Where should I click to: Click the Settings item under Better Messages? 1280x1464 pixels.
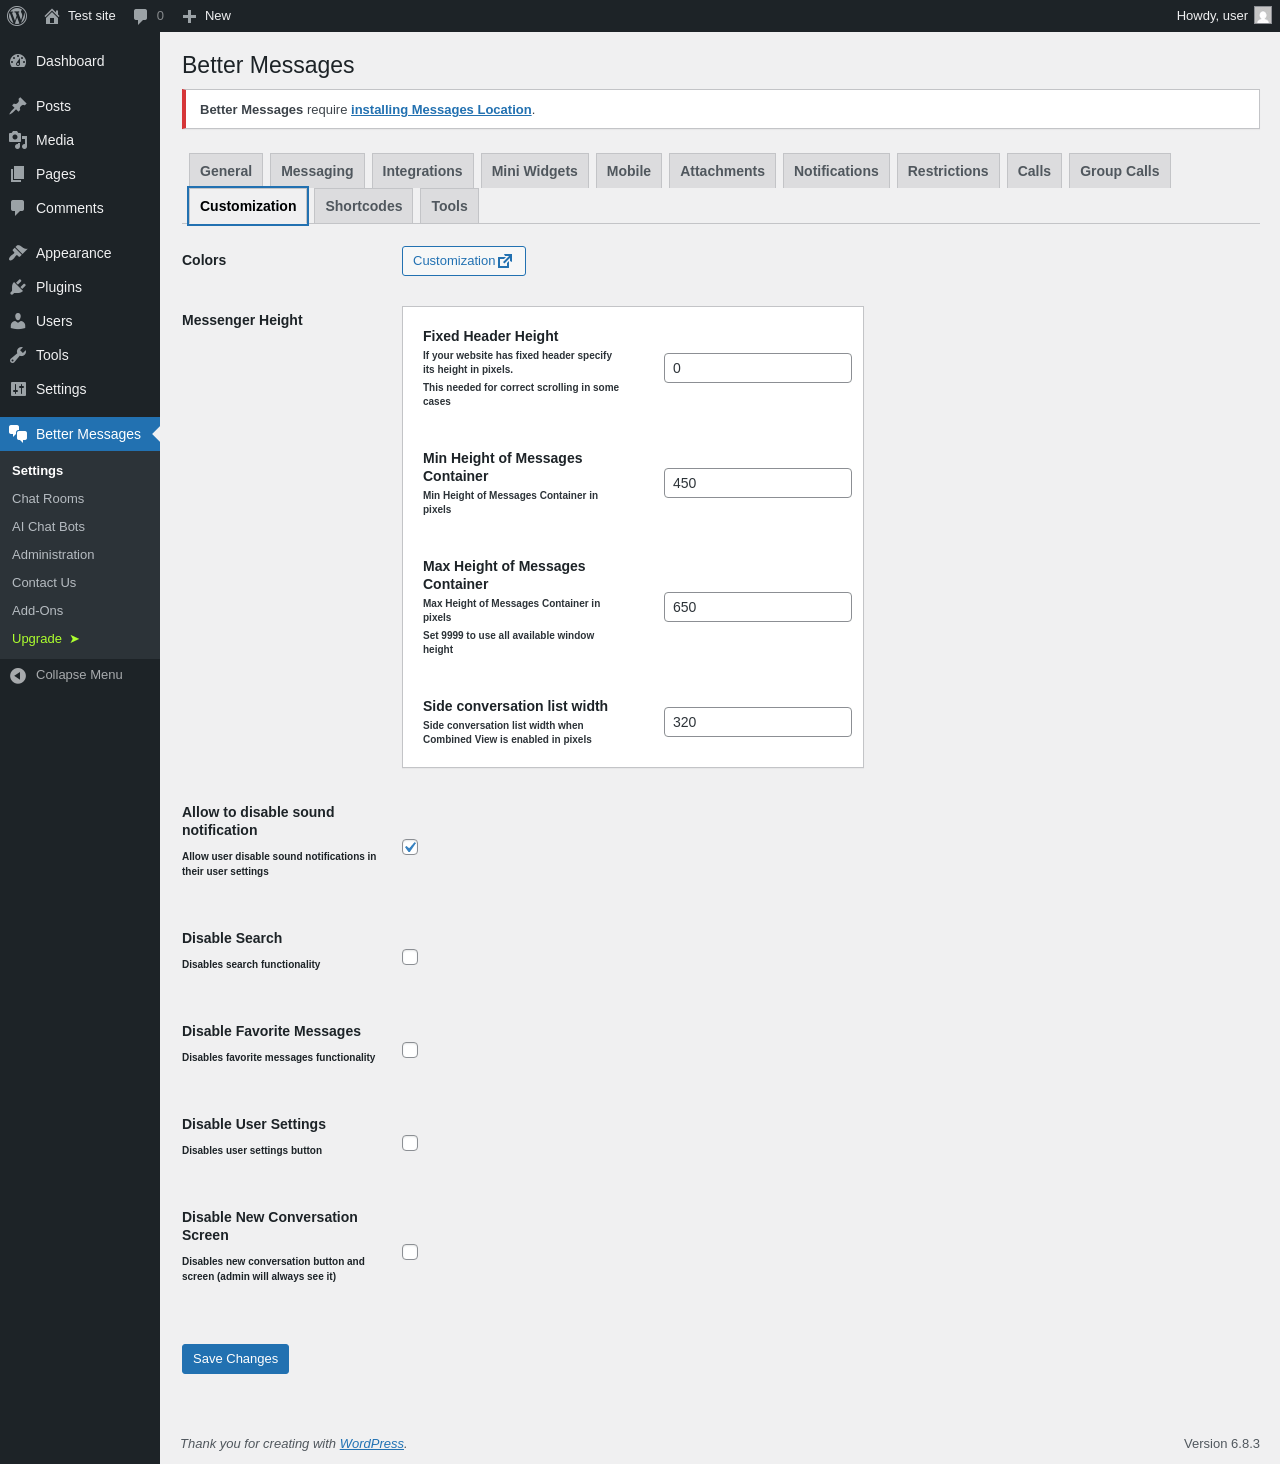point(80,471)
